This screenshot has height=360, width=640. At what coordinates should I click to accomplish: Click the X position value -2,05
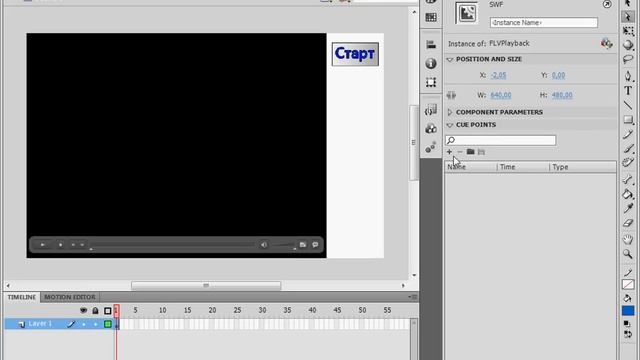coord(498,75)
